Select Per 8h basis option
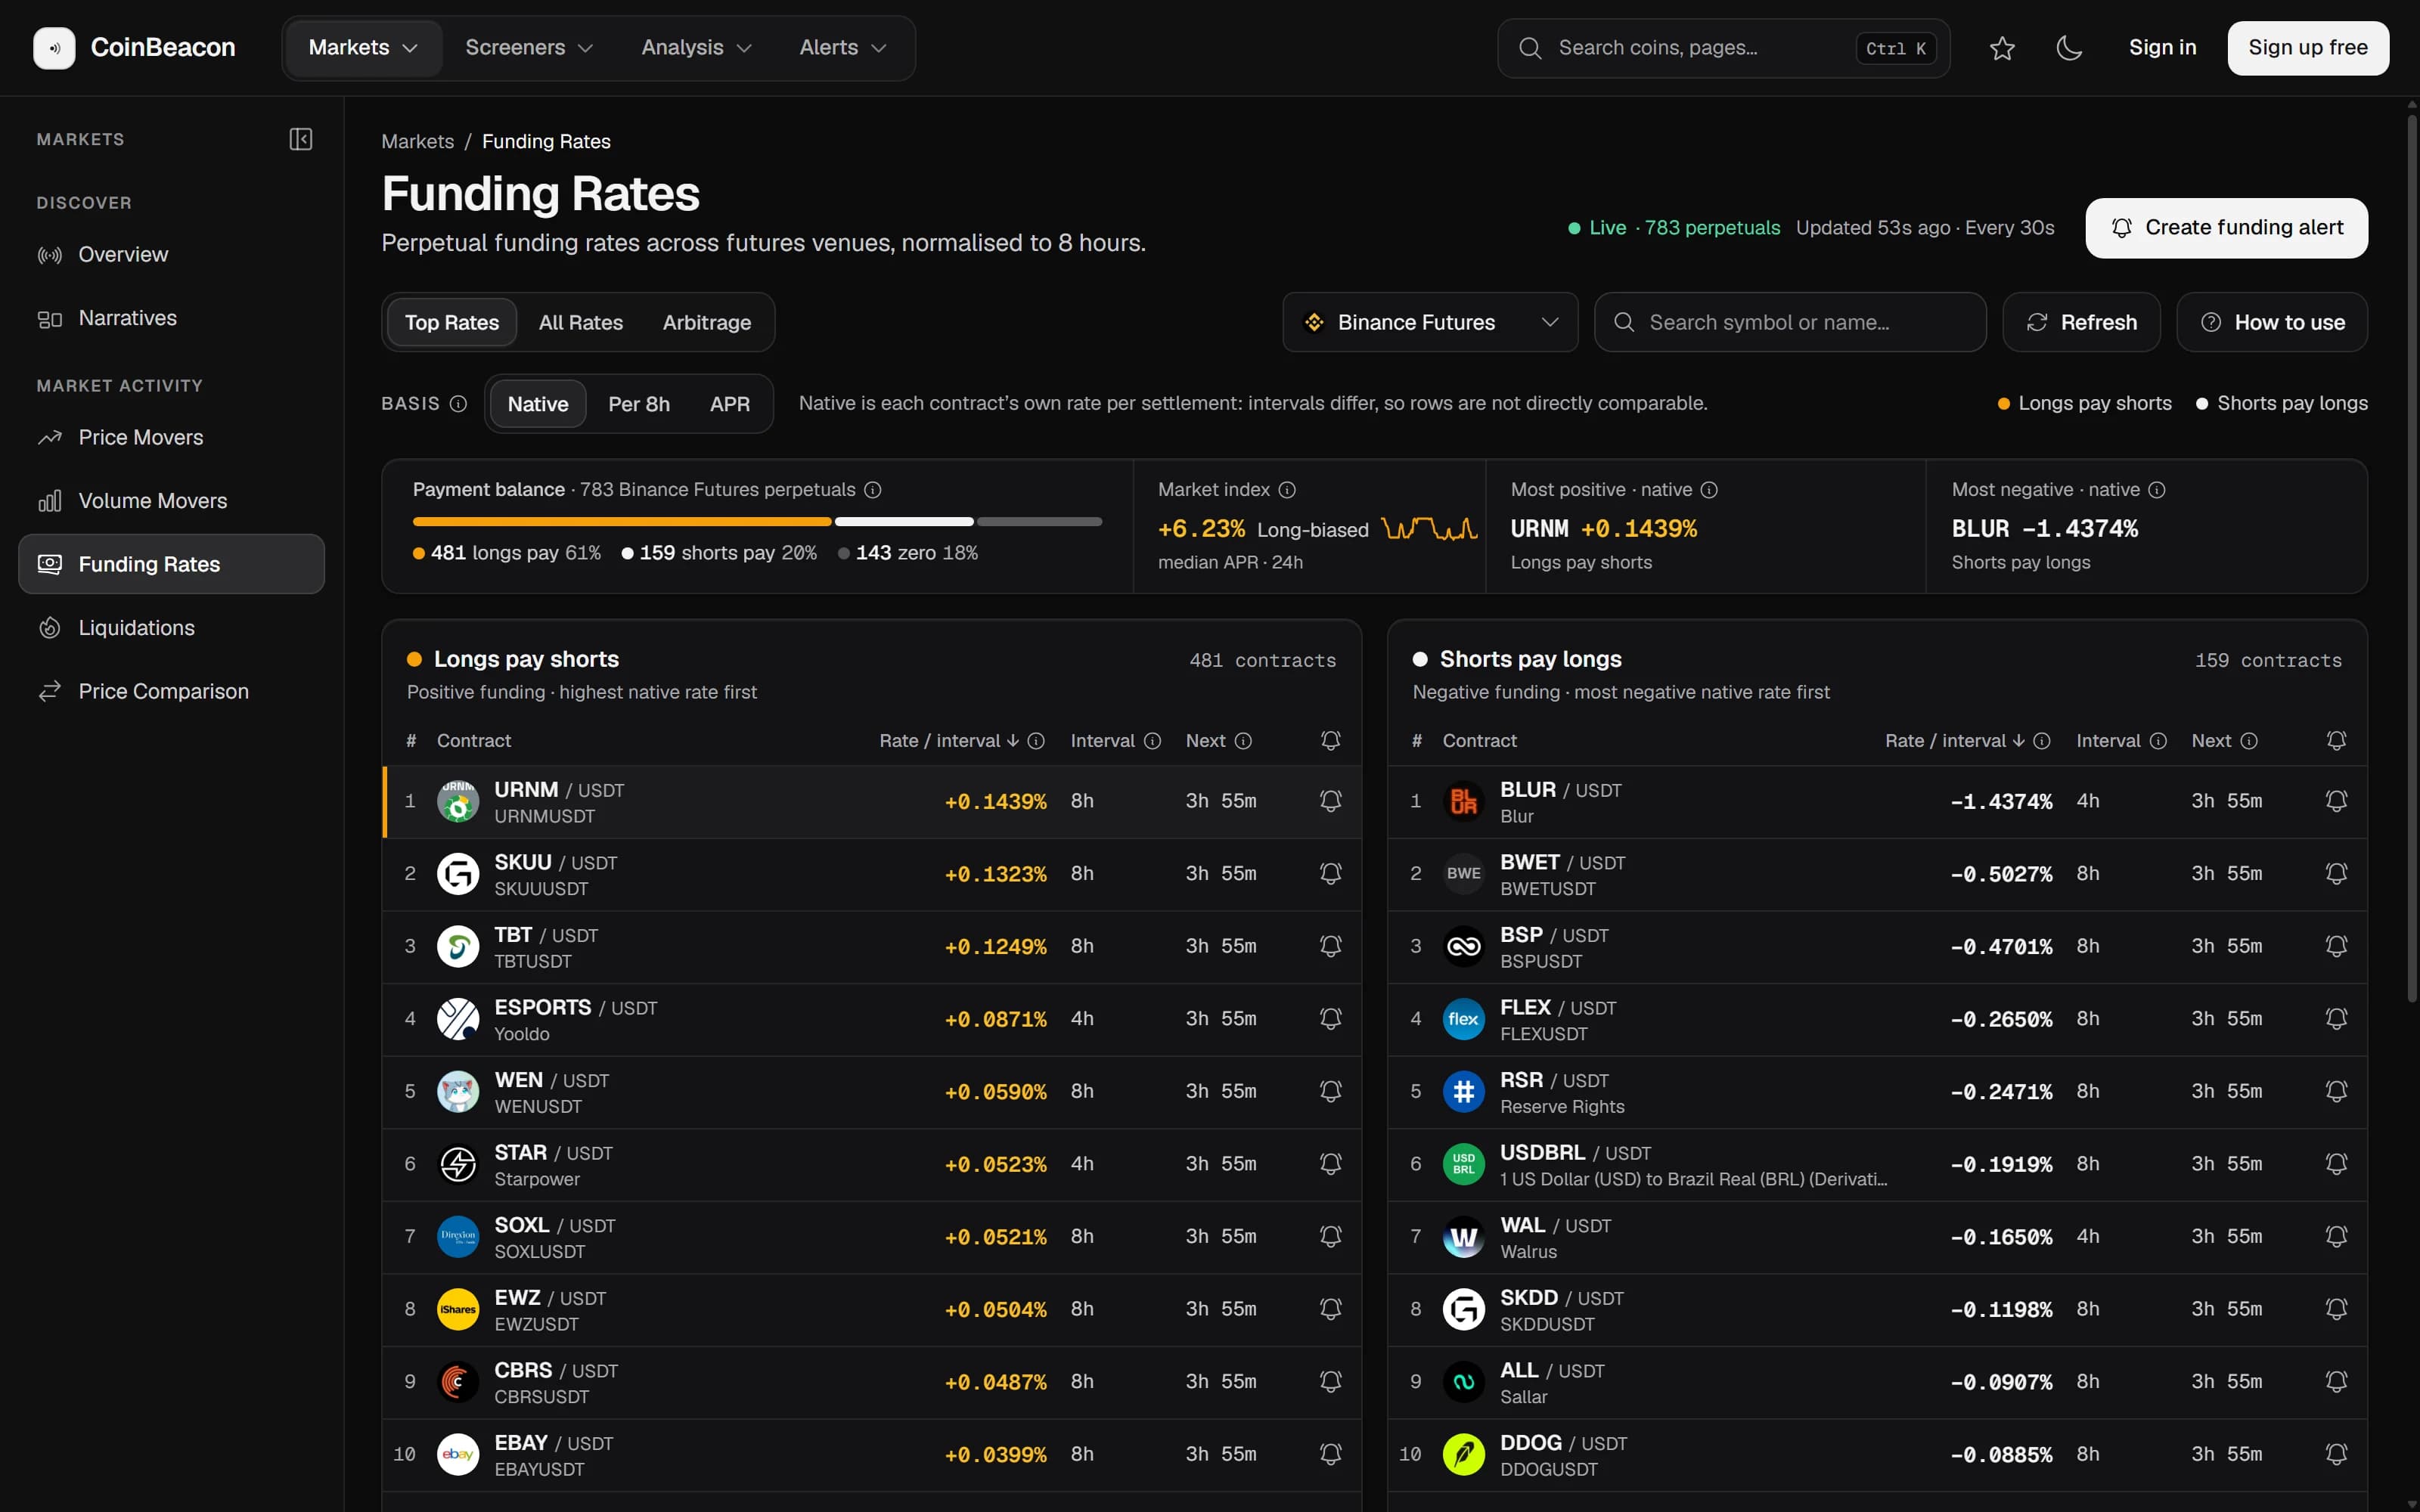This screenshot has height=1512, width=2420. 639,404
